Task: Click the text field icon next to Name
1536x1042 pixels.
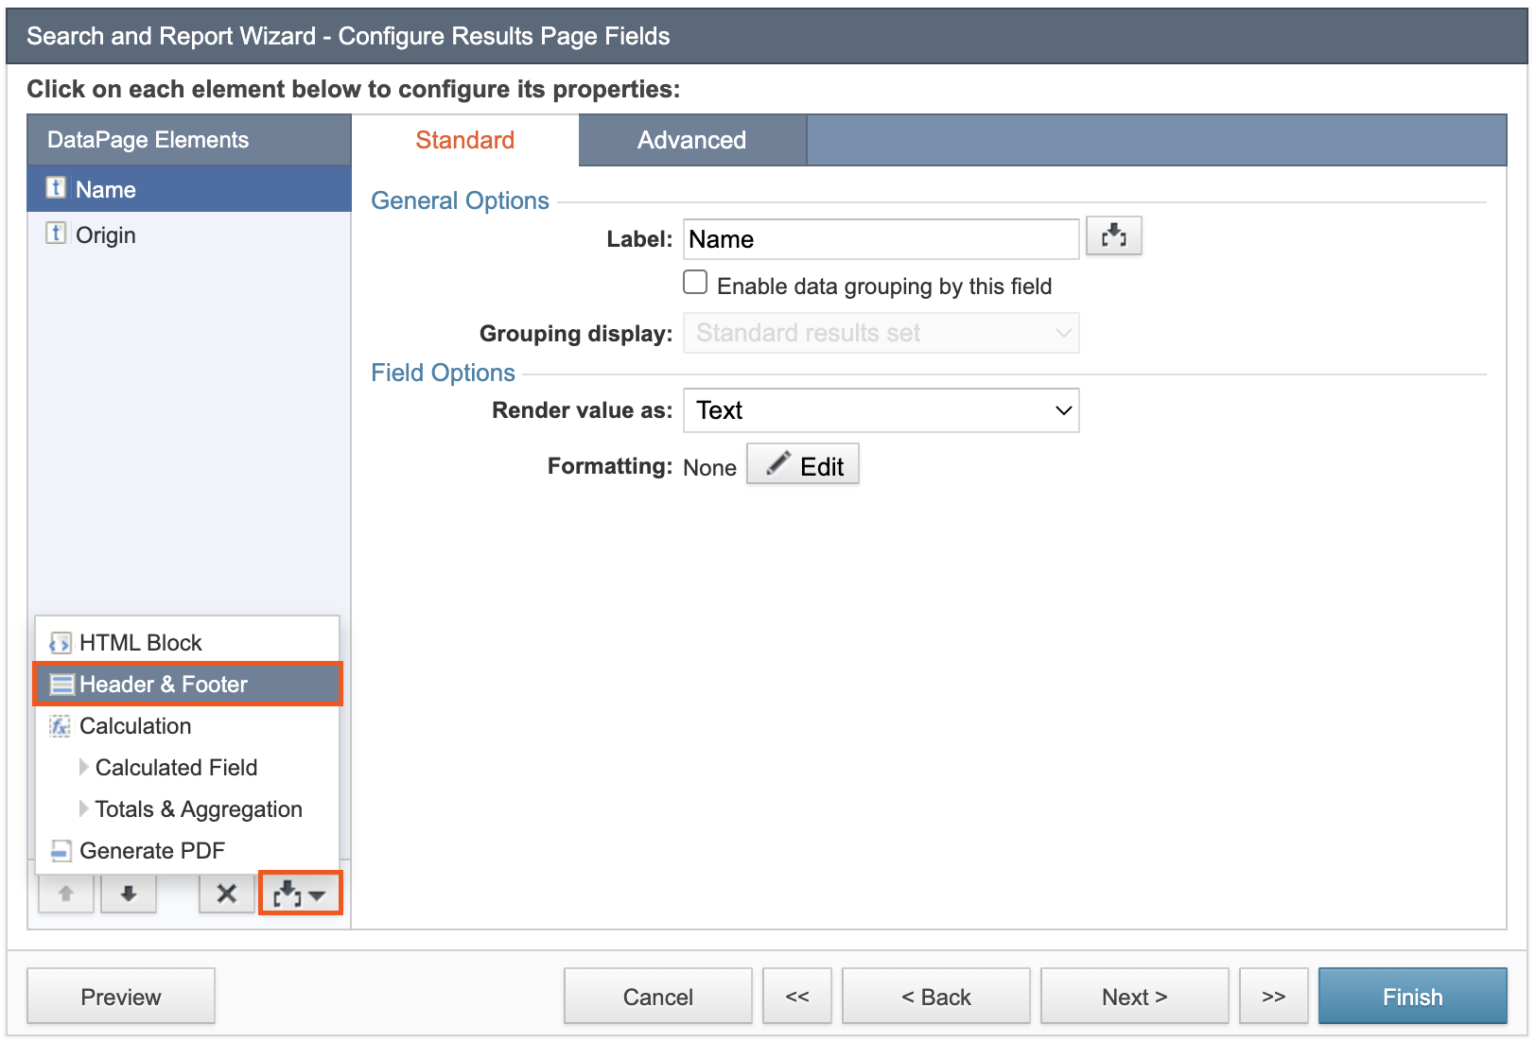Action: coord(56,188)
